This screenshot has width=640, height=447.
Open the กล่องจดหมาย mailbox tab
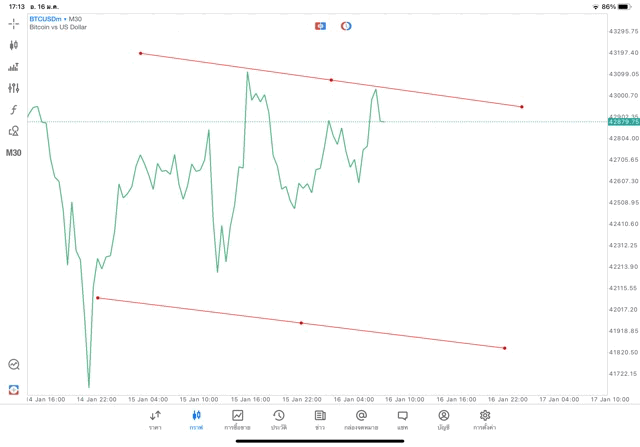pos(361,419)
